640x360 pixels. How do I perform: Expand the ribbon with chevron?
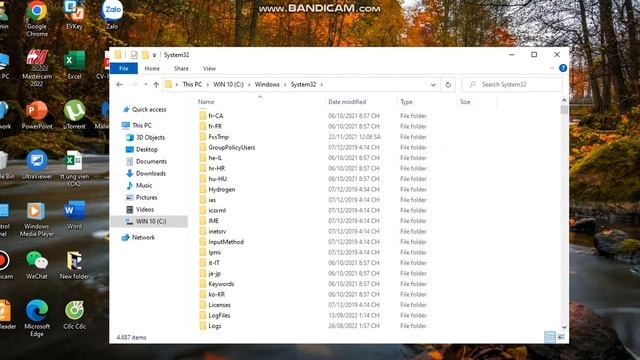click(552, 68)
